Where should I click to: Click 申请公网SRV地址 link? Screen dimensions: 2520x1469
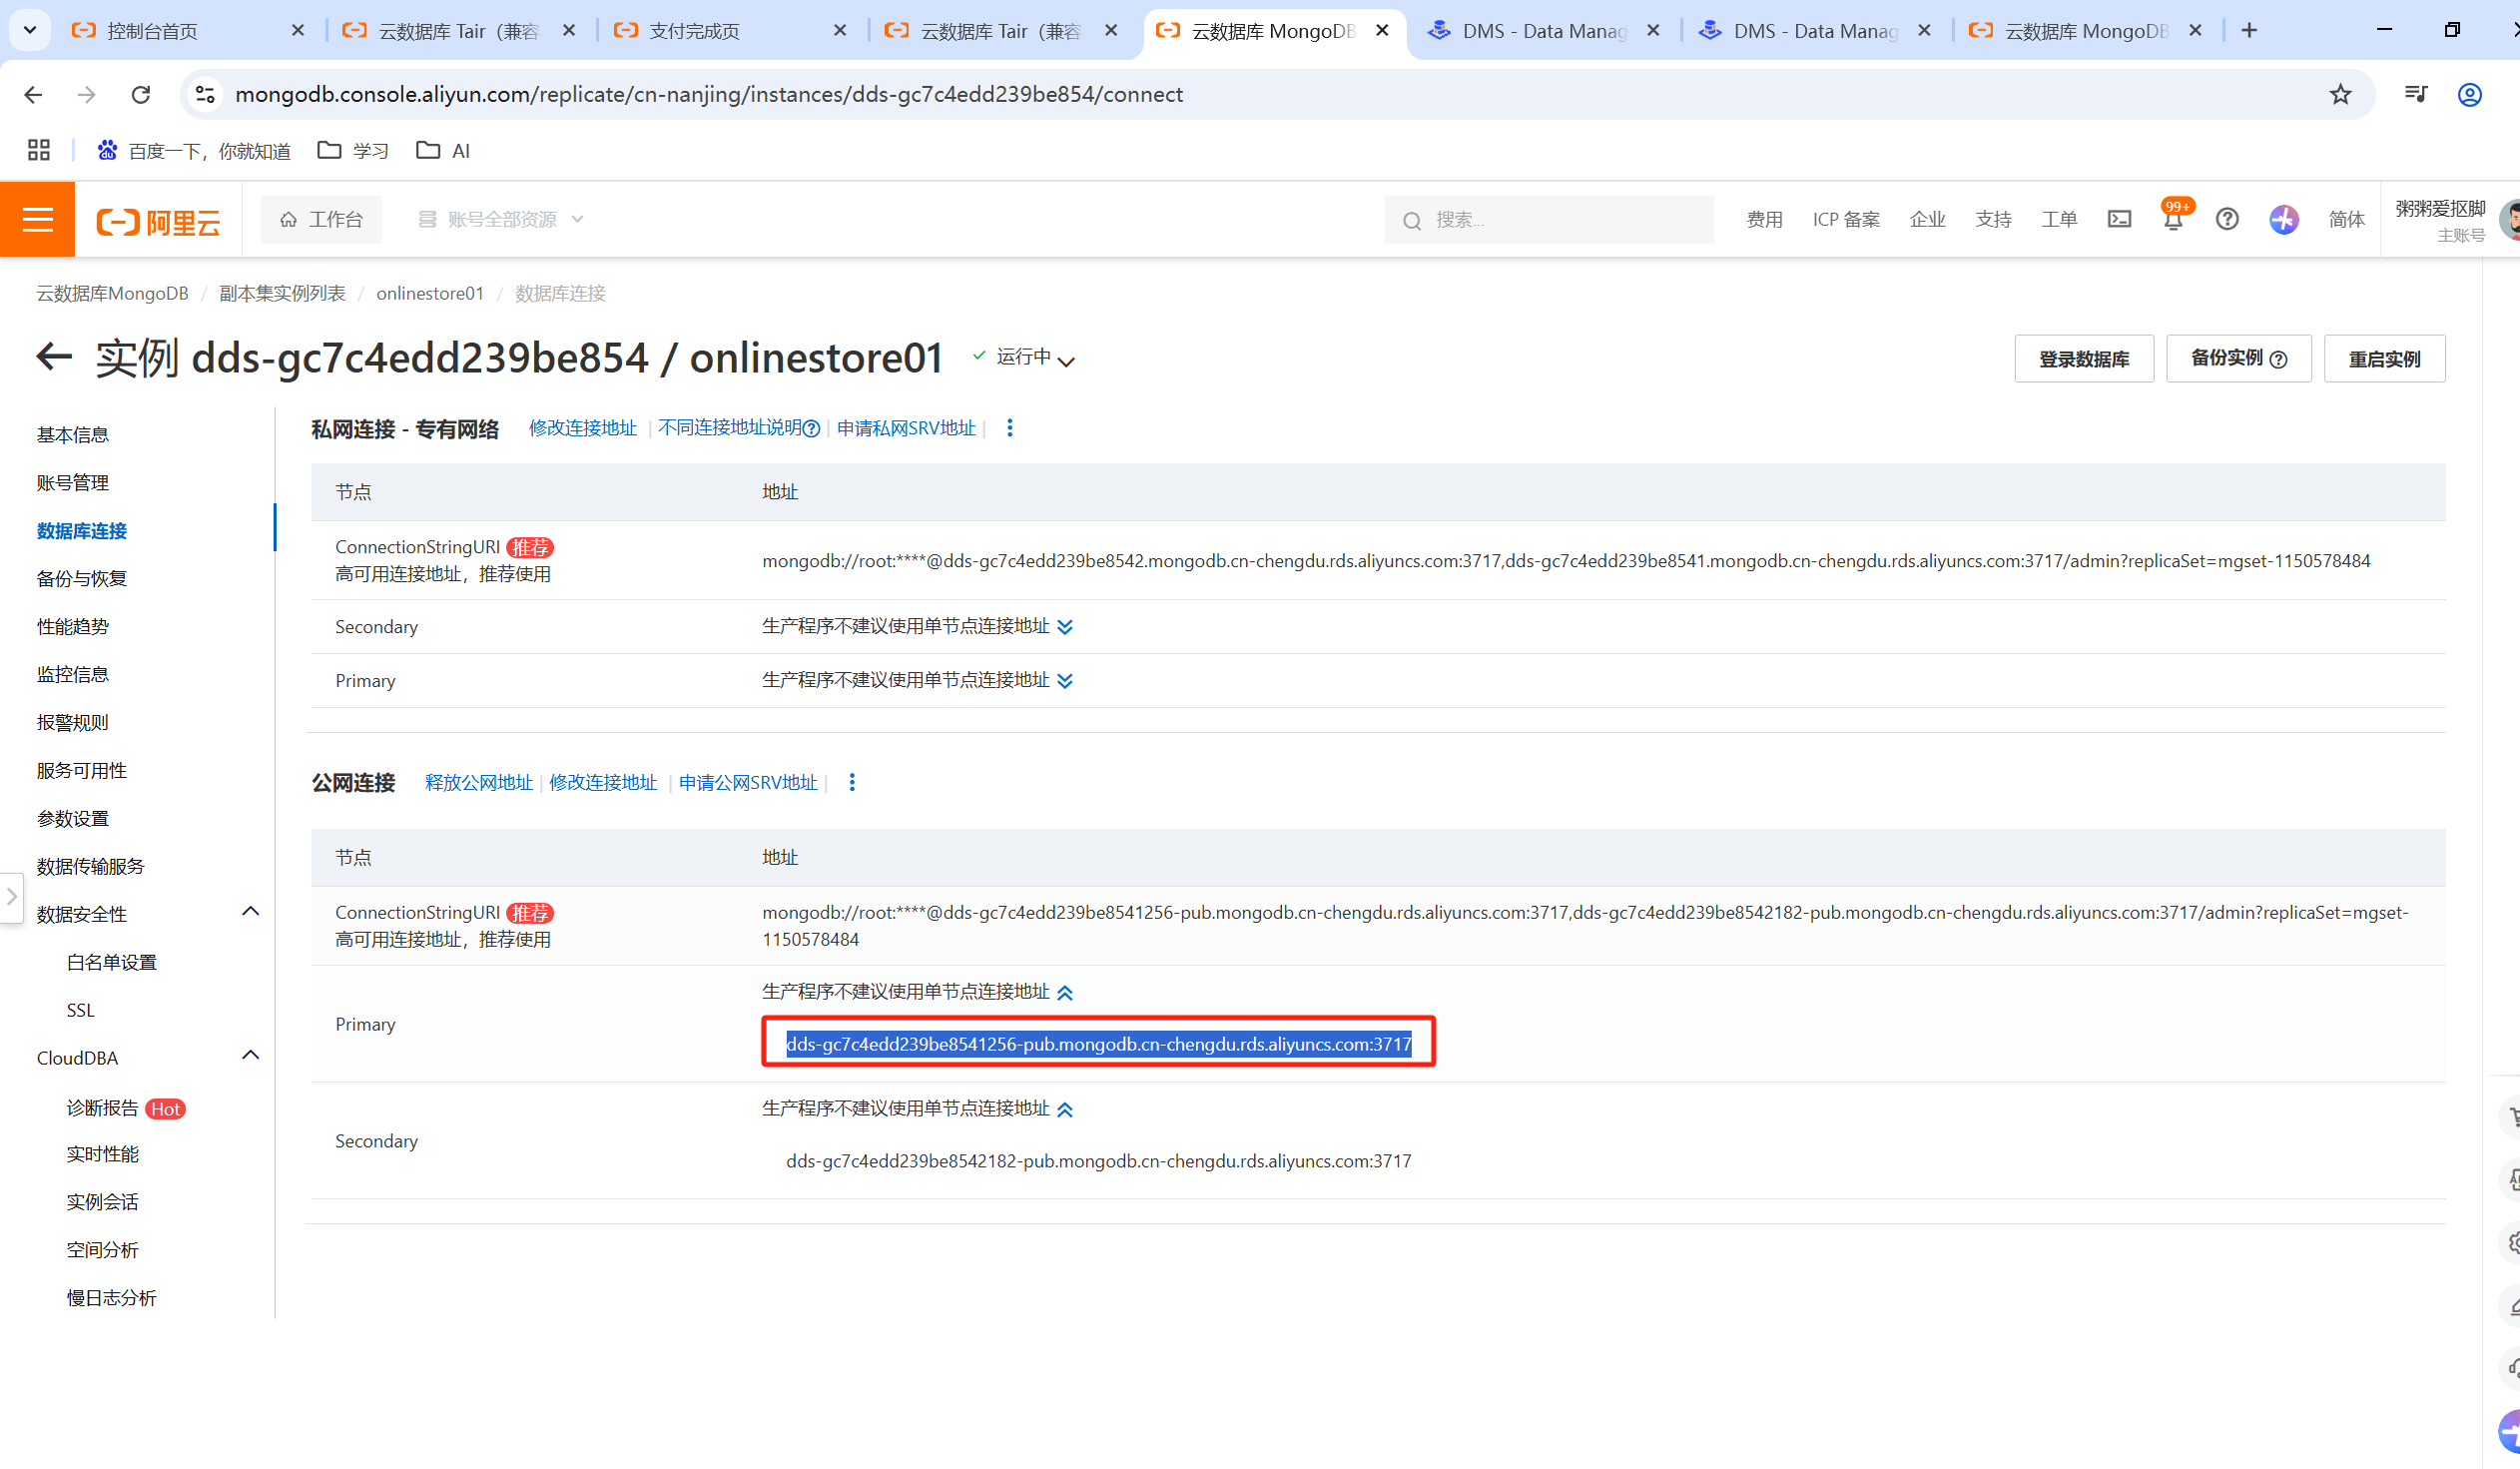point(748,783)
